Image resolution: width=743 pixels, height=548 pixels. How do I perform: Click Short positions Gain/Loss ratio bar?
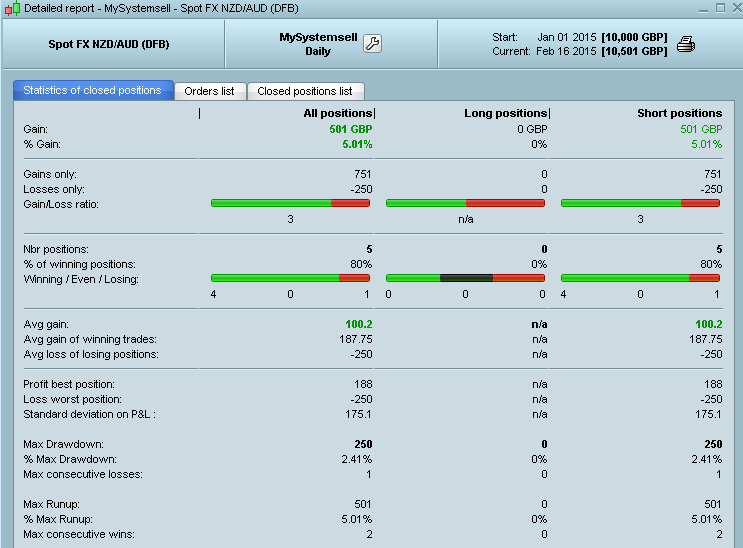[x=640, y=203]
